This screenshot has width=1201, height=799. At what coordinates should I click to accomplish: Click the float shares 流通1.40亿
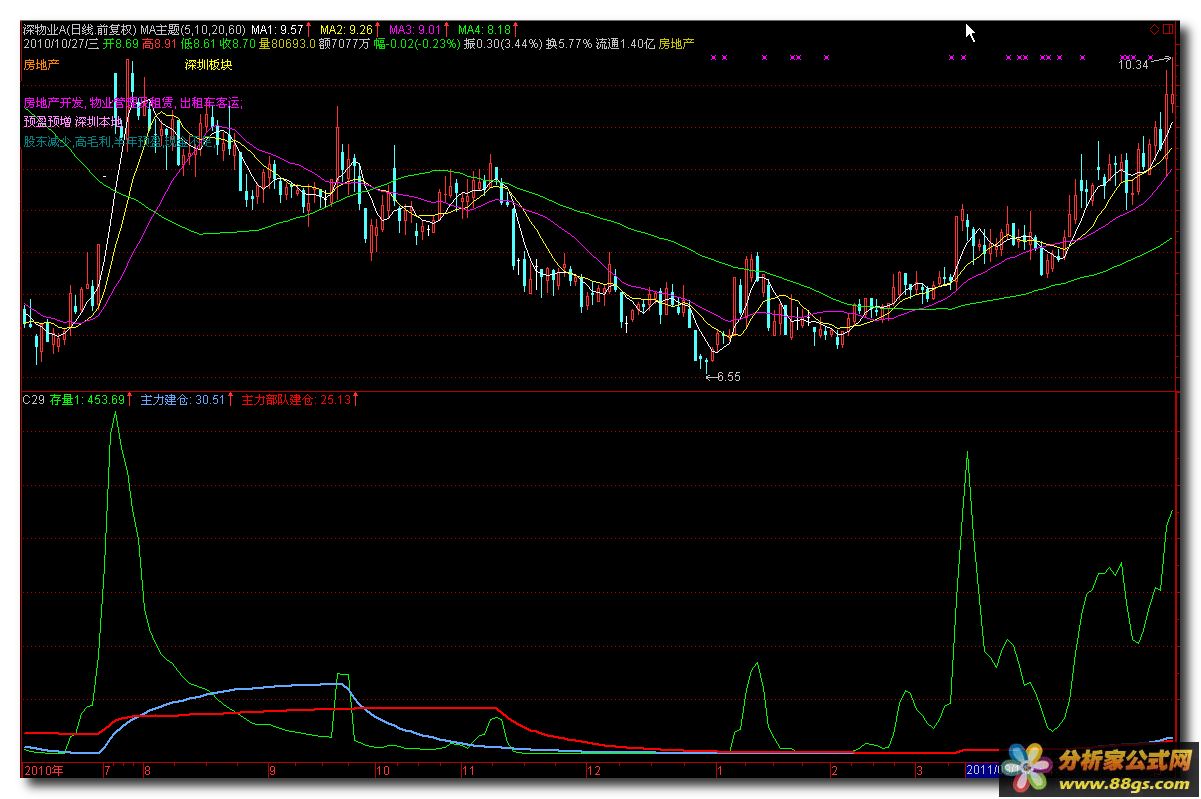pyautogui.click(x=624, y=44)
